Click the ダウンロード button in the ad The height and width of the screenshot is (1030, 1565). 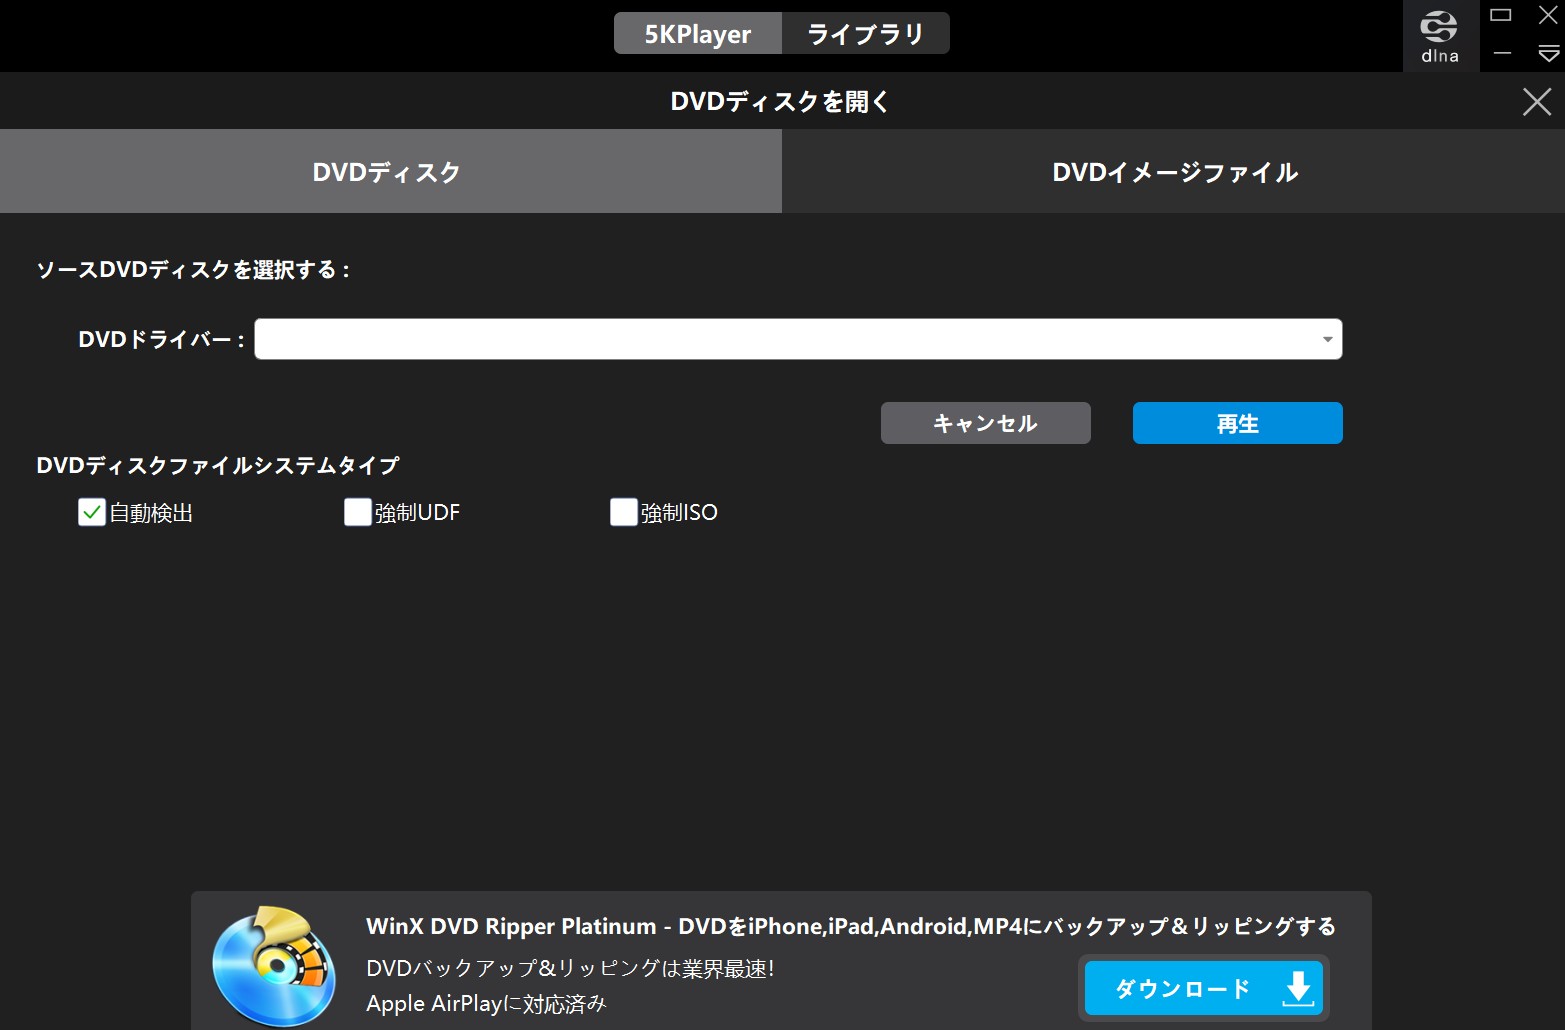coord(1204,988)
